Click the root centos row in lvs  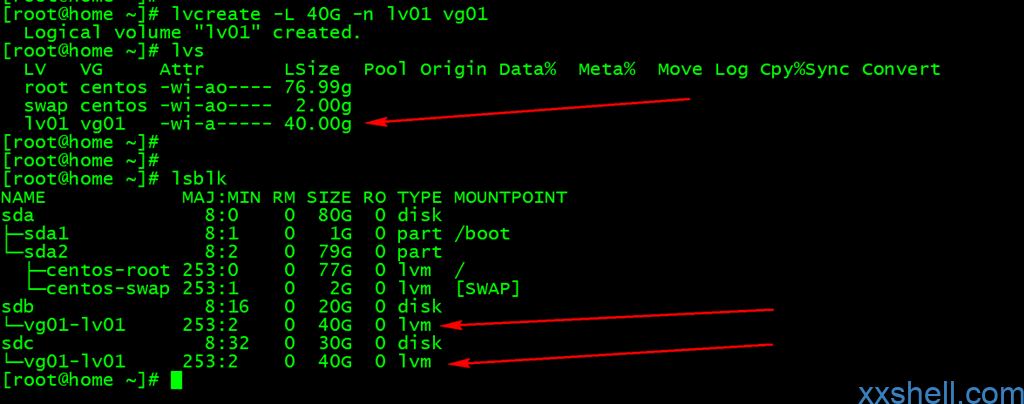tap(187, 87)
